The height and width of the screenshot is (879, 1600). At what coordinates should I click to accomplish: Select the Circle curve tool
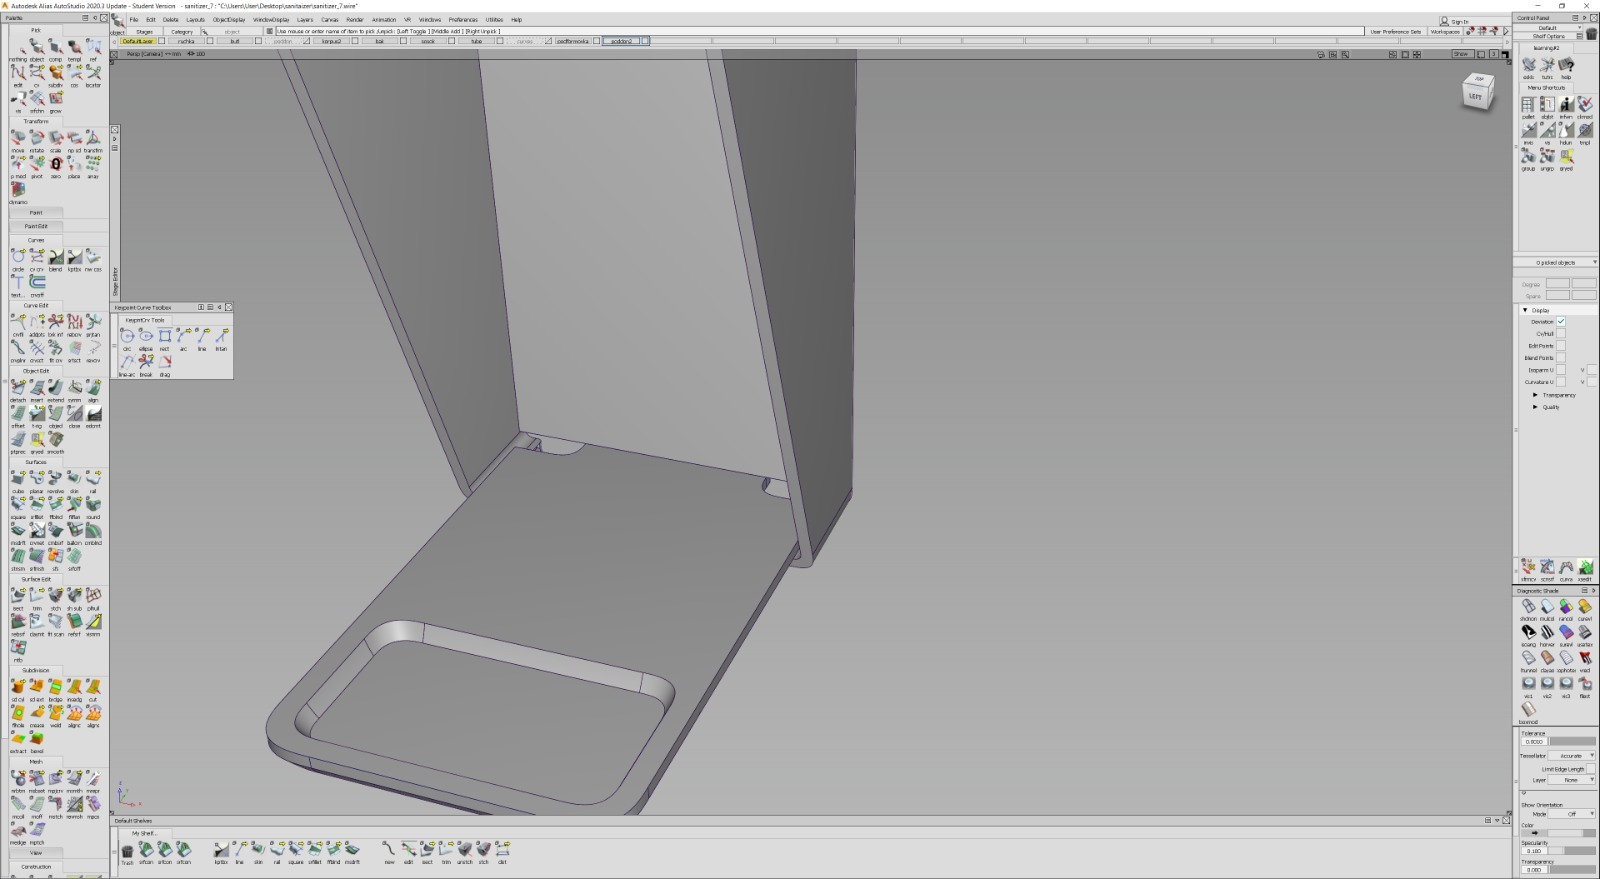(18, 258)
